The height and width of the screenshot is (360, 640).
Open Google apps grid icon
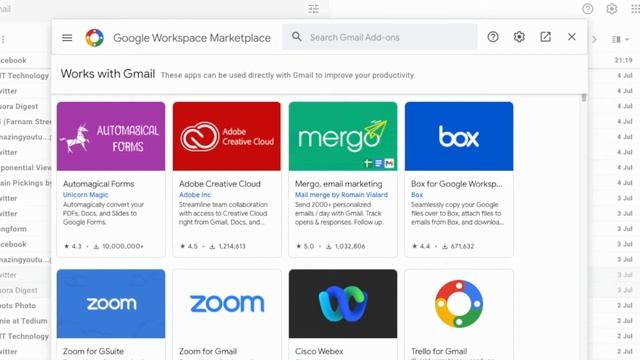636,9
